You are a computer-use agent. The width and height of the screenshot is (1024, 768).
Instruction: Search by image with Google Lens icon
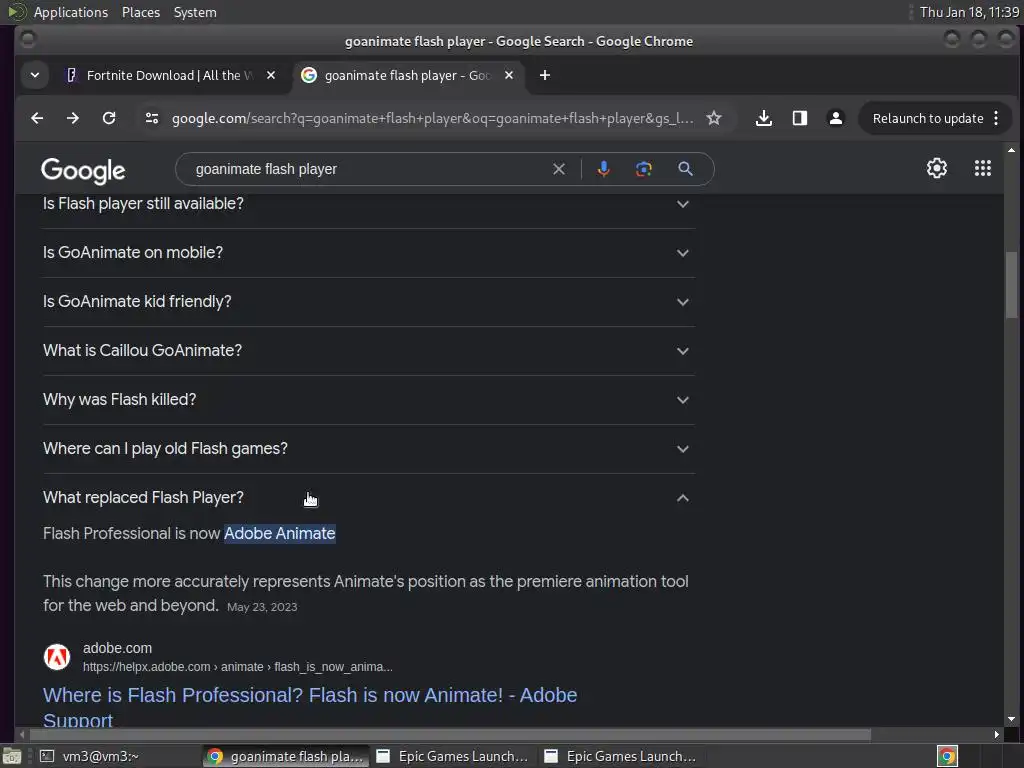(x=644, y=169)
